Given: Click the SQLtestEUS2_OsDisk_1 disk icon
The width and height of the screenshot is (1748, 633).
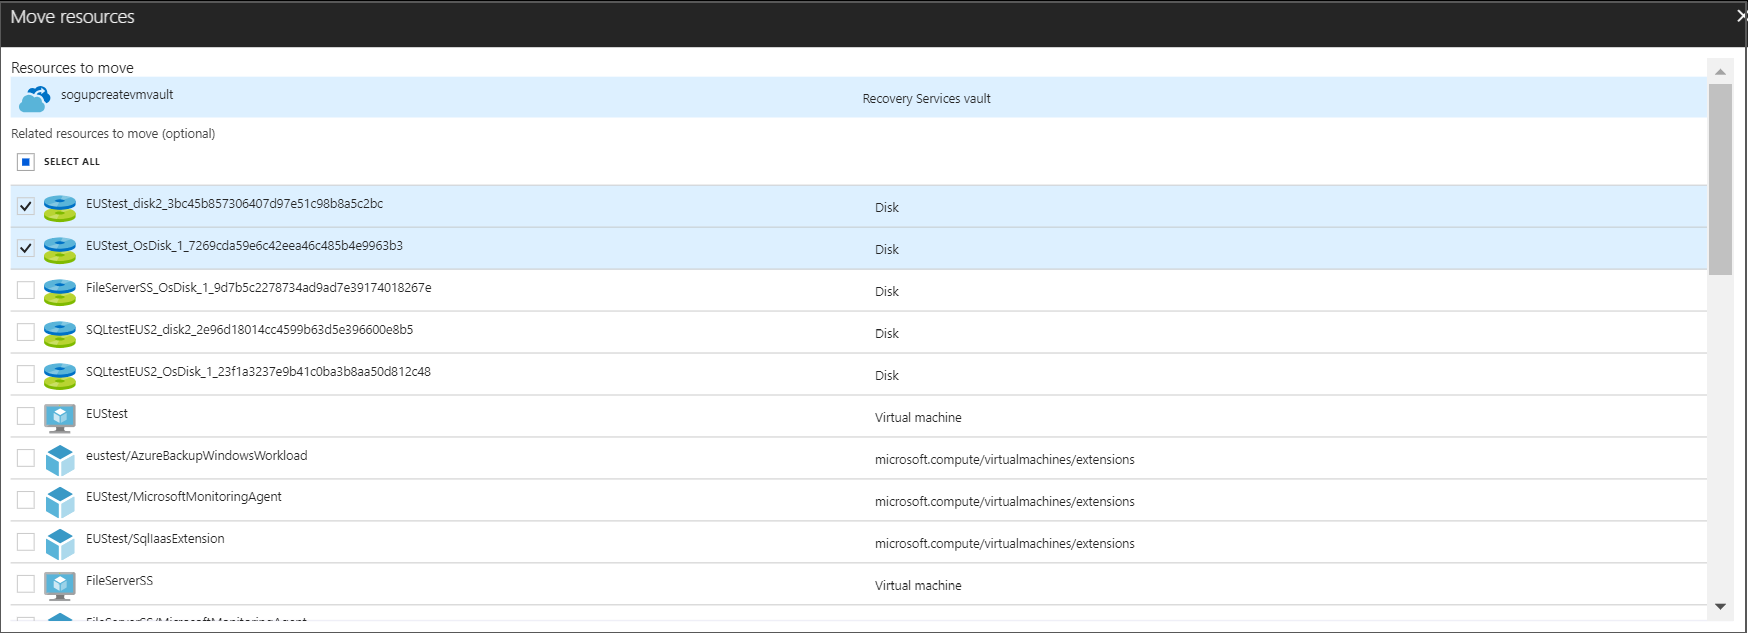Looking at the screenshot, I should [60, 376].
